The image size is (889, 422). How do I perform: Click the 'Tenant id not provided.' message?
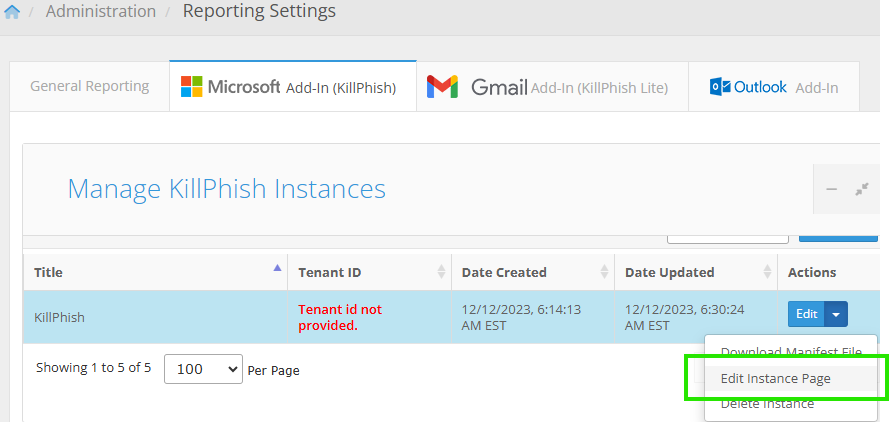340,317
